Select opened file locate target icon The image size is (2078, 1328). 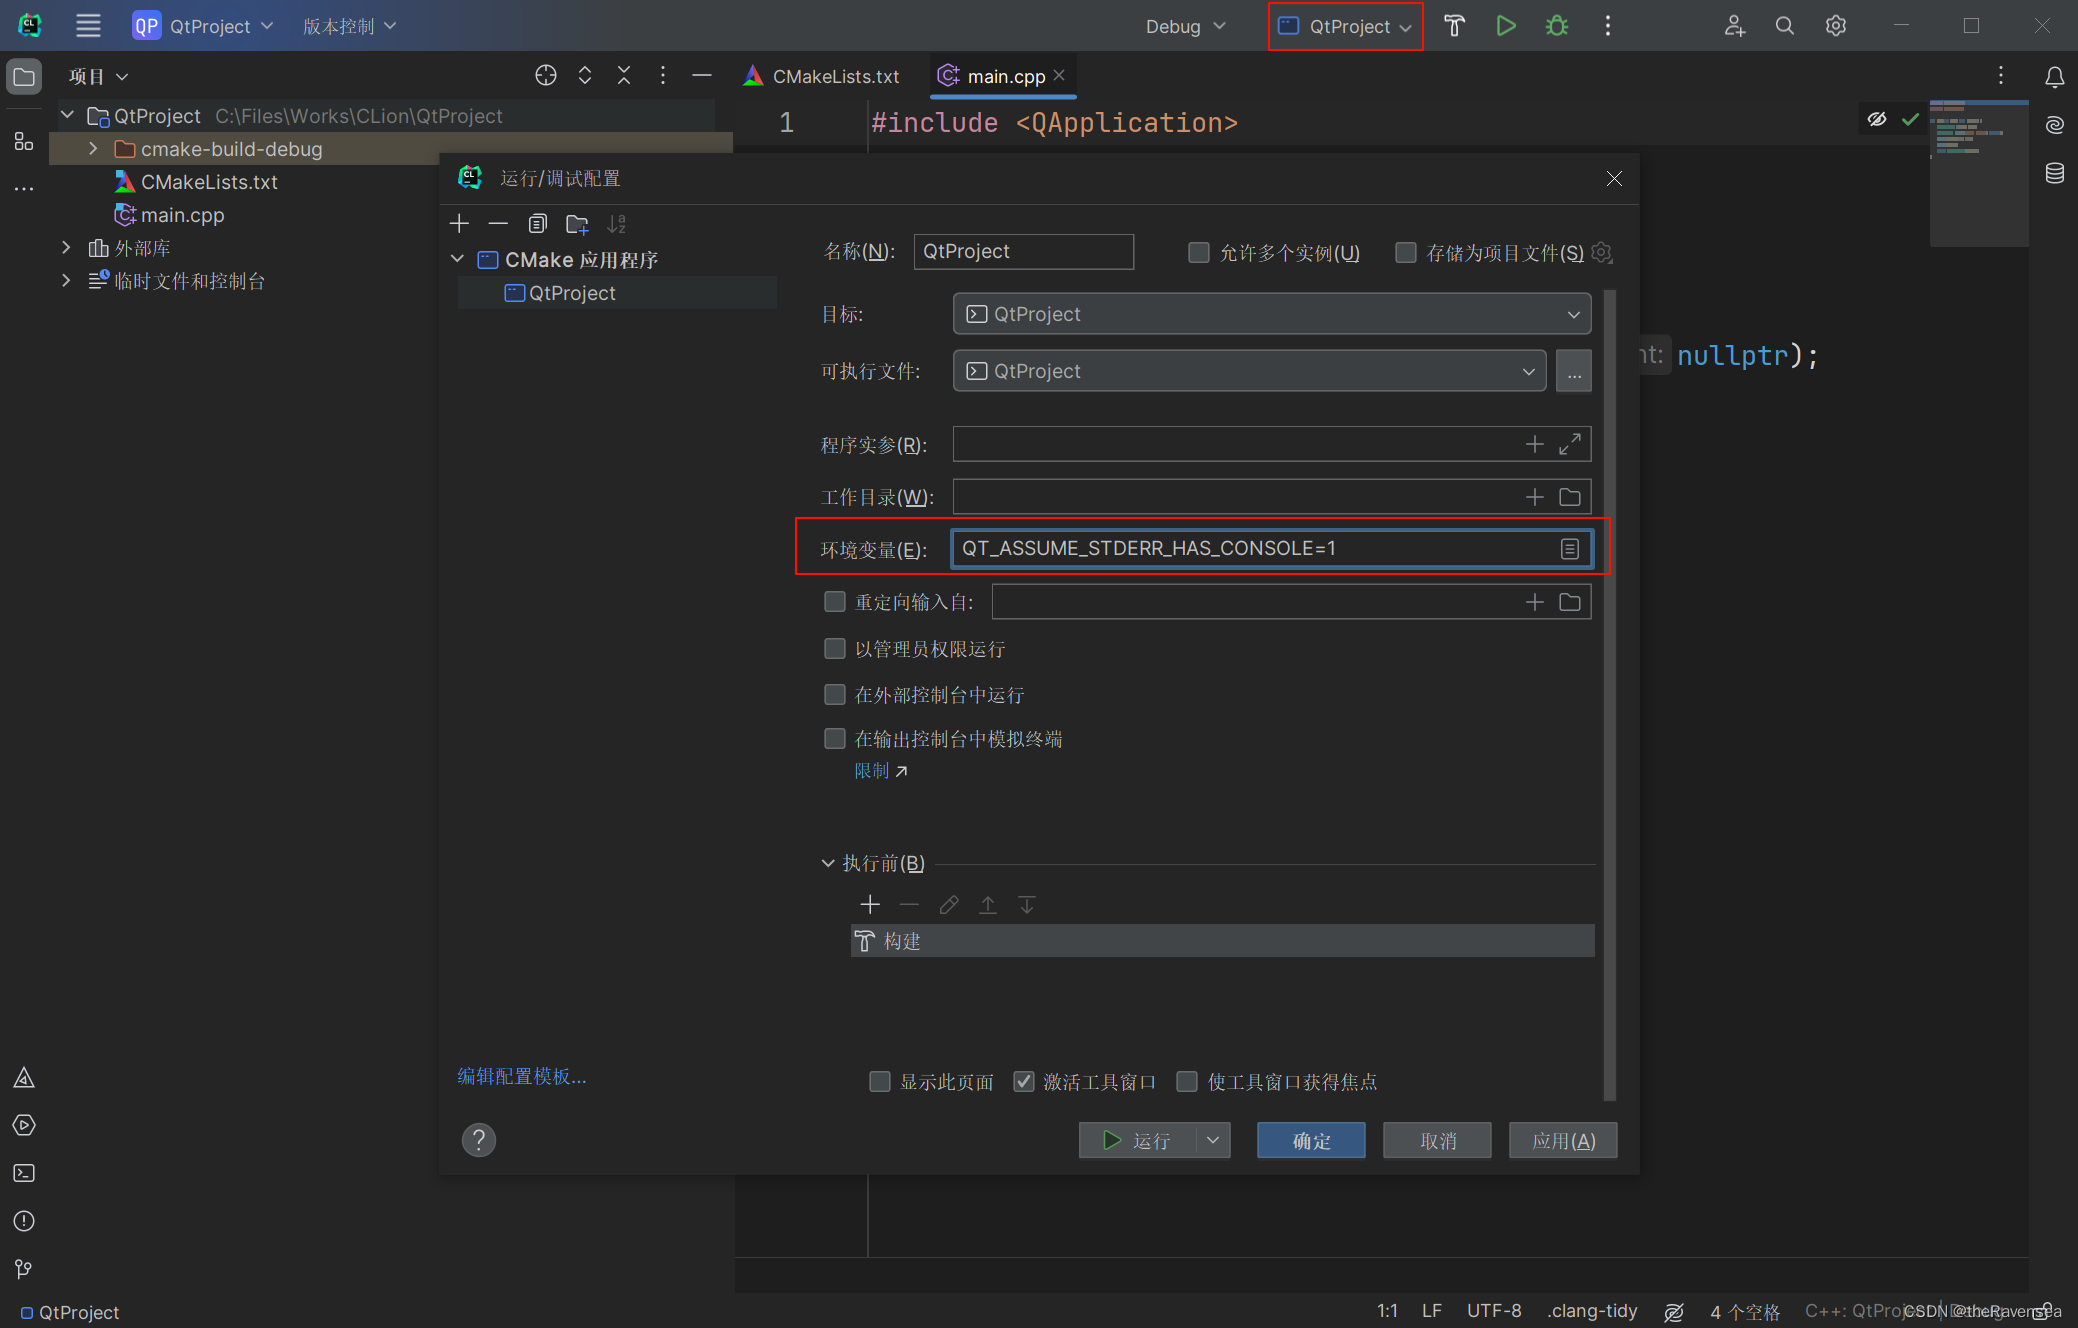coord(545,76)
